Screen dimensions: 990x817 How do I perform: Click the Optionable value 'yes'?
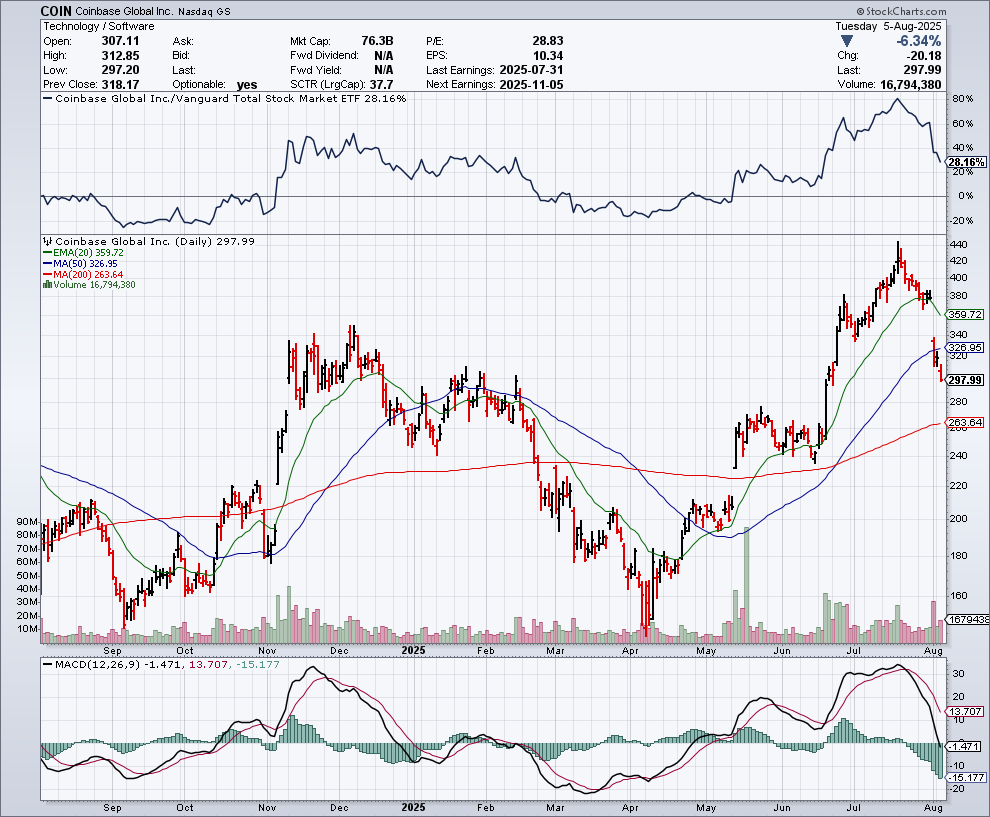[247, 85]
